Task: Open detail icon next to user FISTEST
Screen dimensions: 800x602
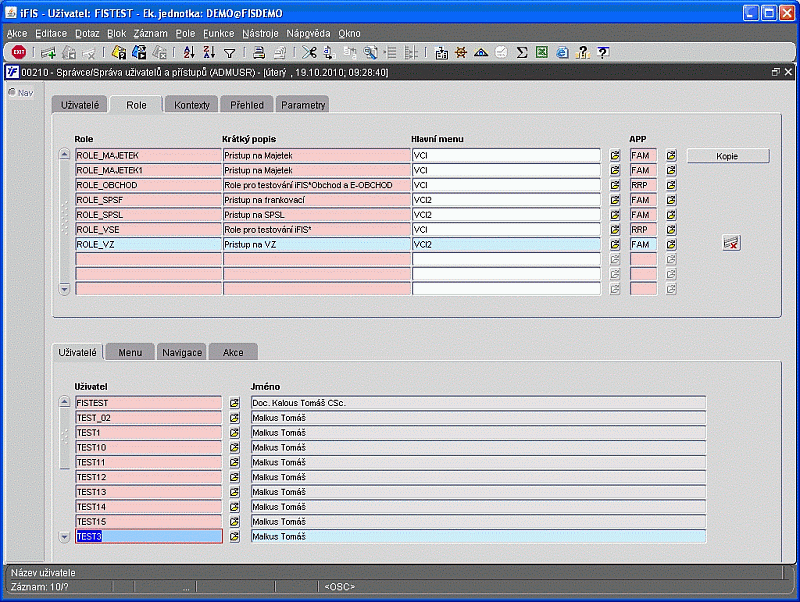Action: click(234, 403)
